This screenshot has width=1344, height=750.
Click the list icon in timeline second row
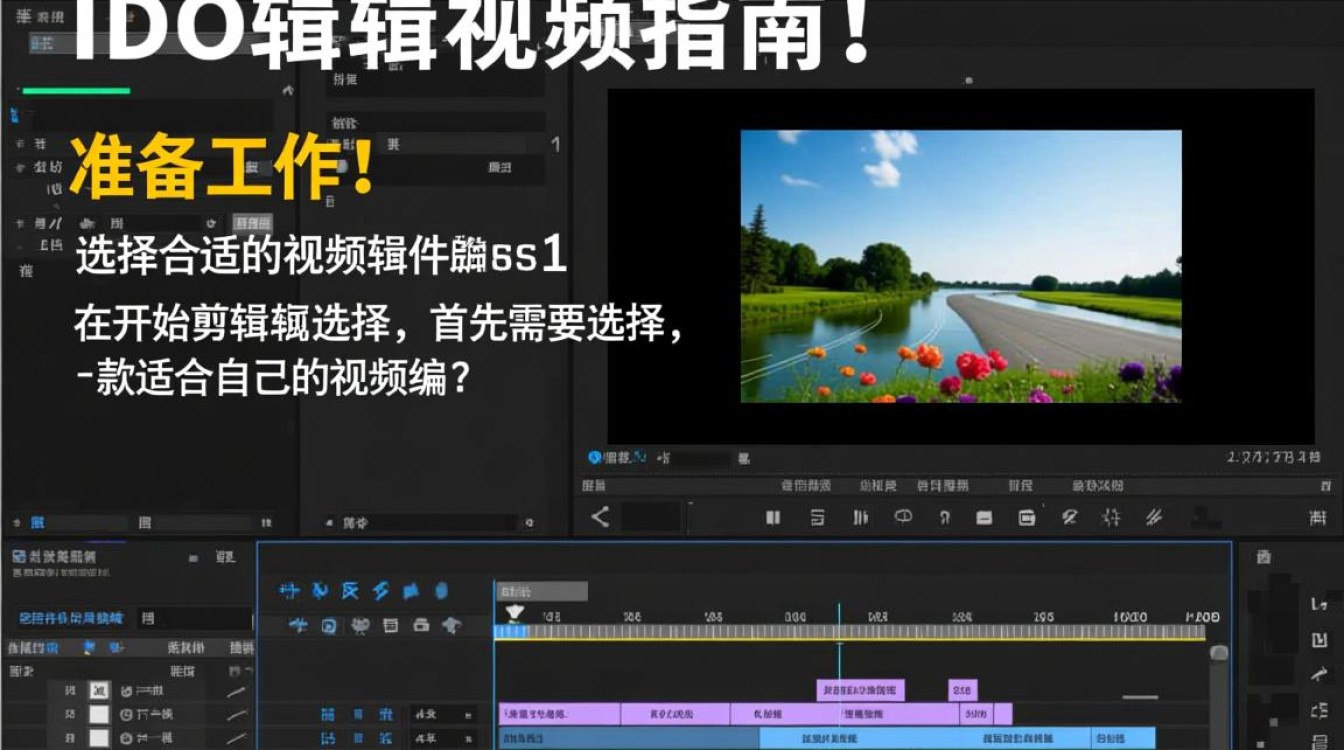coord(391,626)
